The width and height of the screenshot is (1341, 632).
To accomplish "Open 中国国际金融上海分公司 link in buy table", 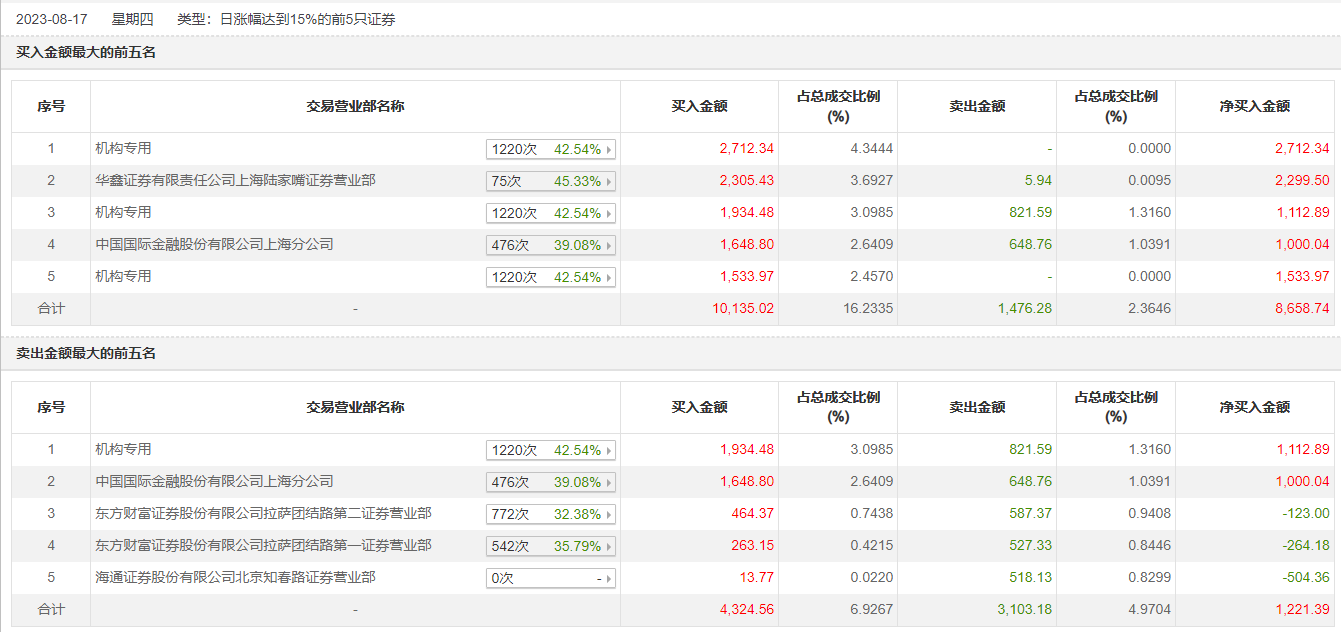I will tap(214, 245).
